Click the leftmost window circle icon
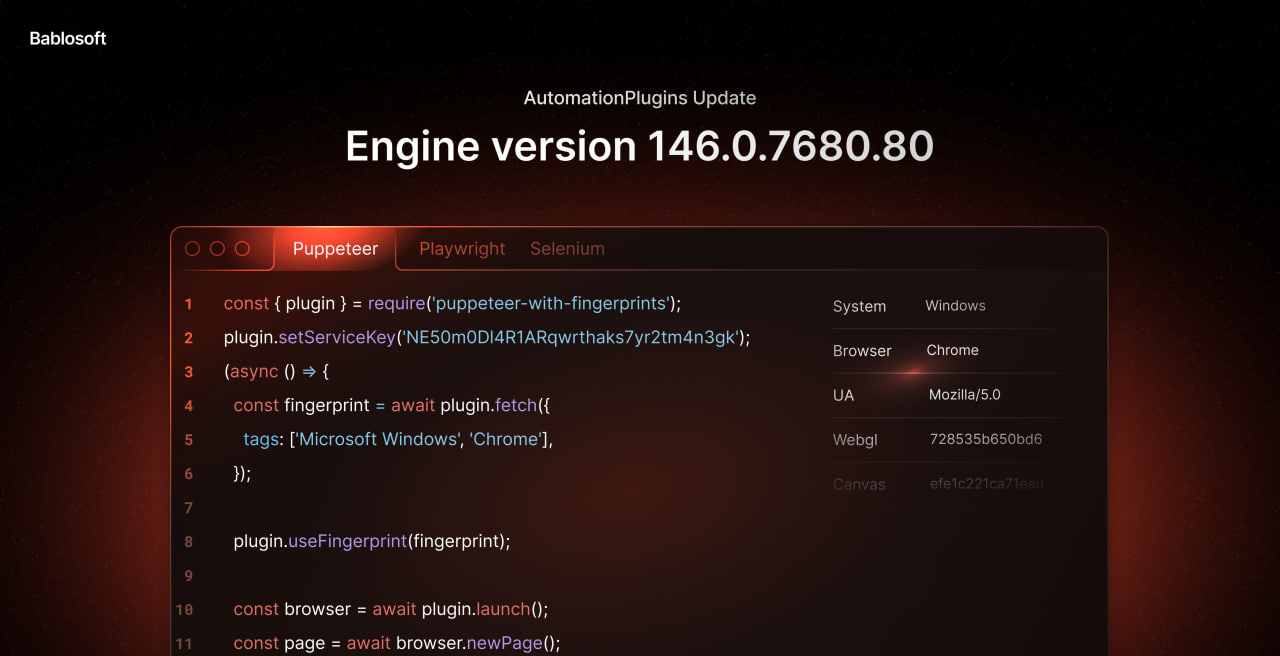Viewport: 1280px width, 656px height. tap(193, 249)
